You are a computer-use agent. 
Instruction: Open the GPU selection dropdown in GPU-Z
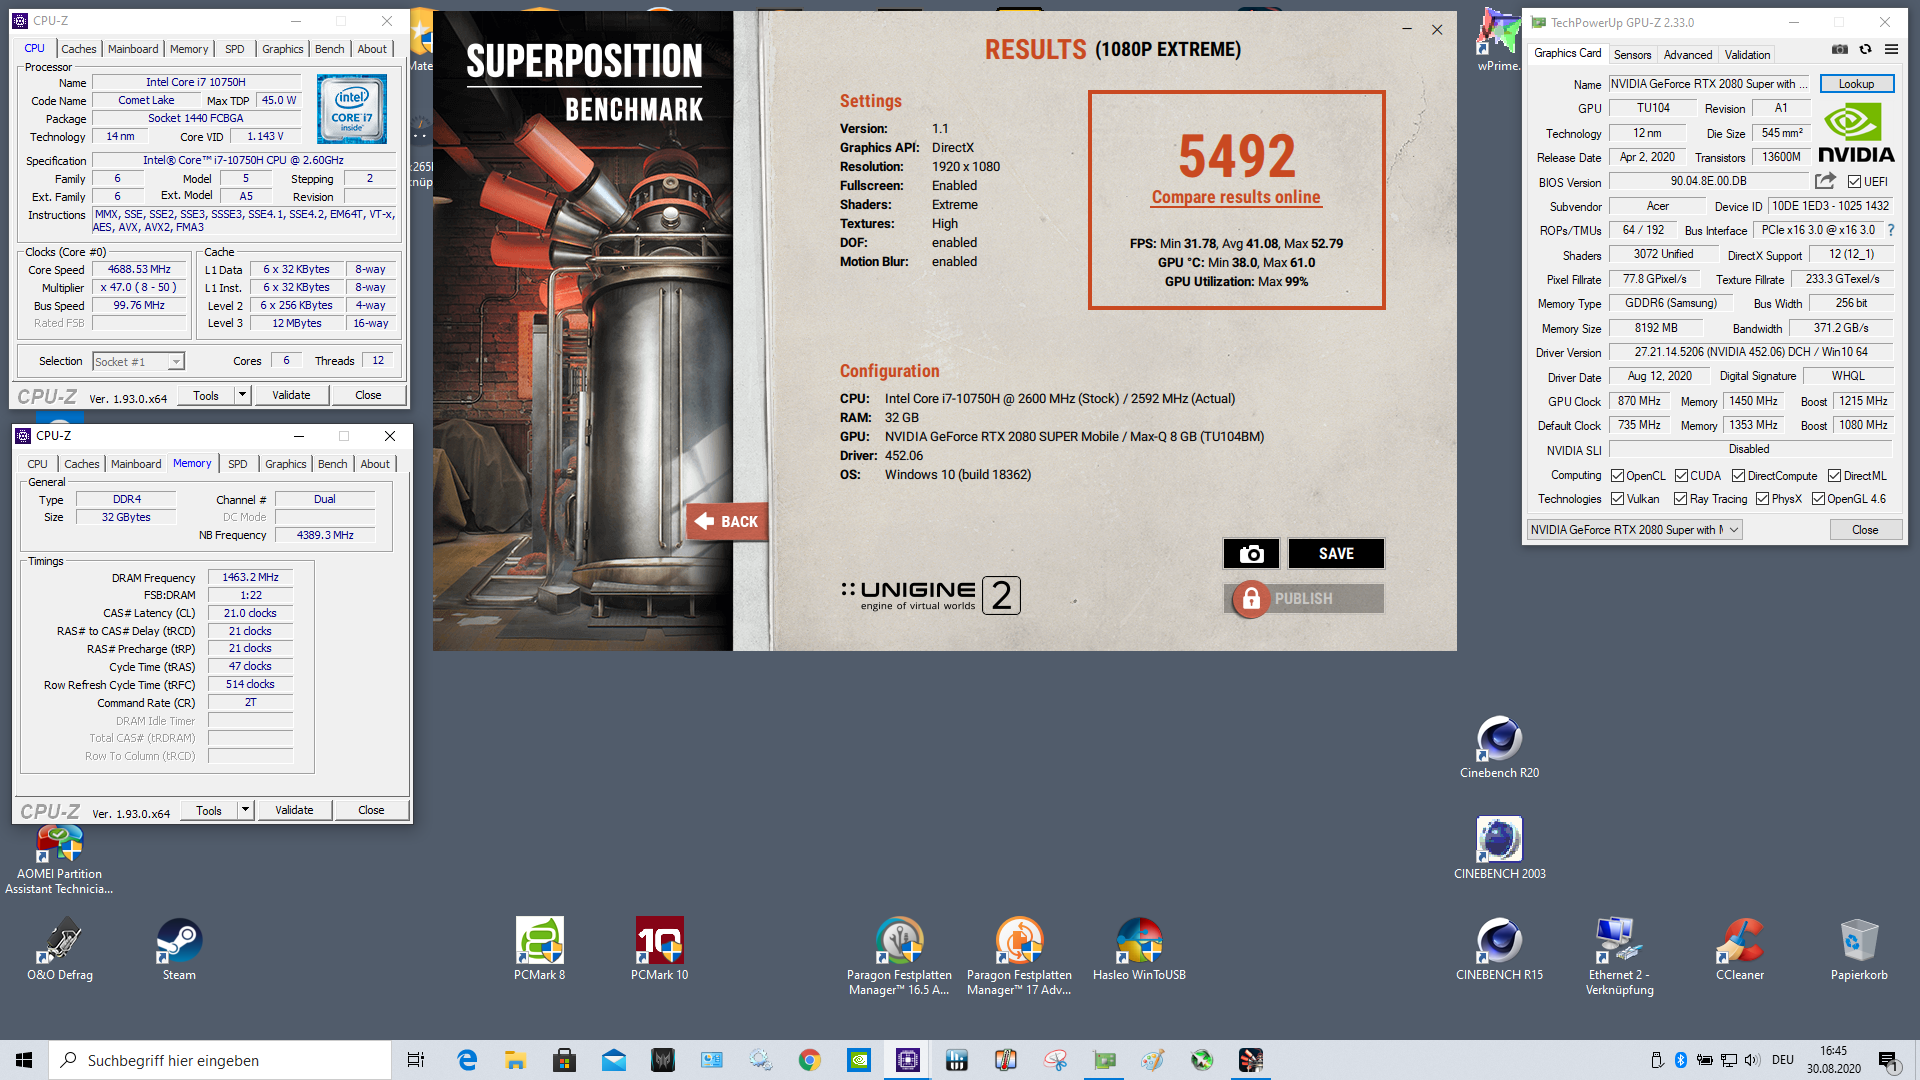tap(1634, 530)
